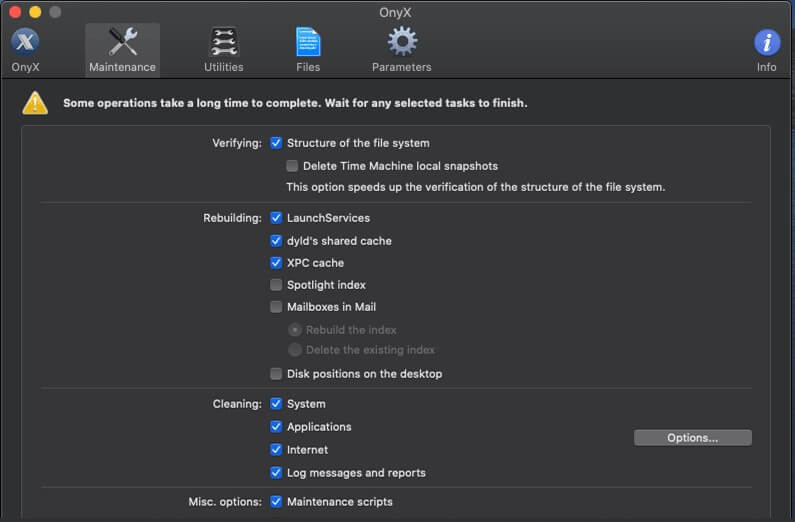
Task: Click the Options... button
Action: (692, 438)
